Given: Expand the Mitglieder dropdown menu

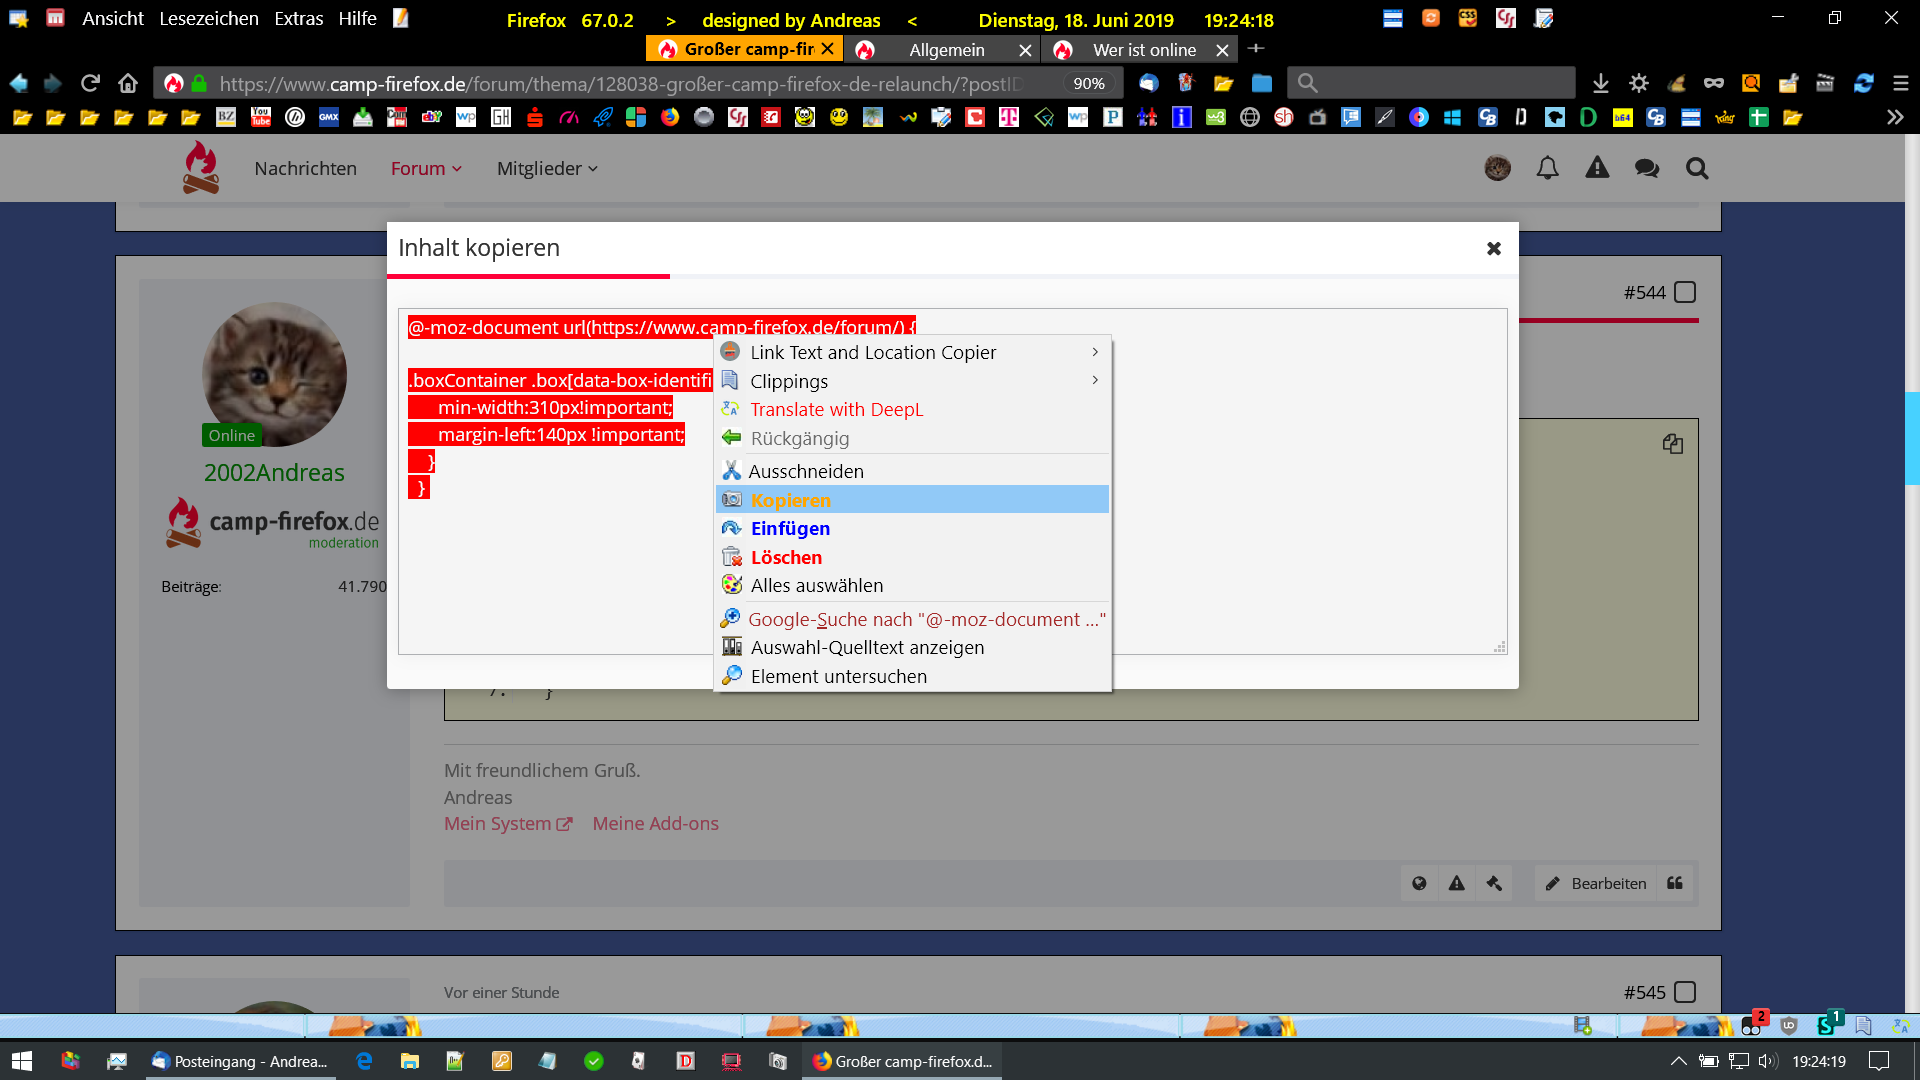Looking at the screenshot, I should click(547, 168).
